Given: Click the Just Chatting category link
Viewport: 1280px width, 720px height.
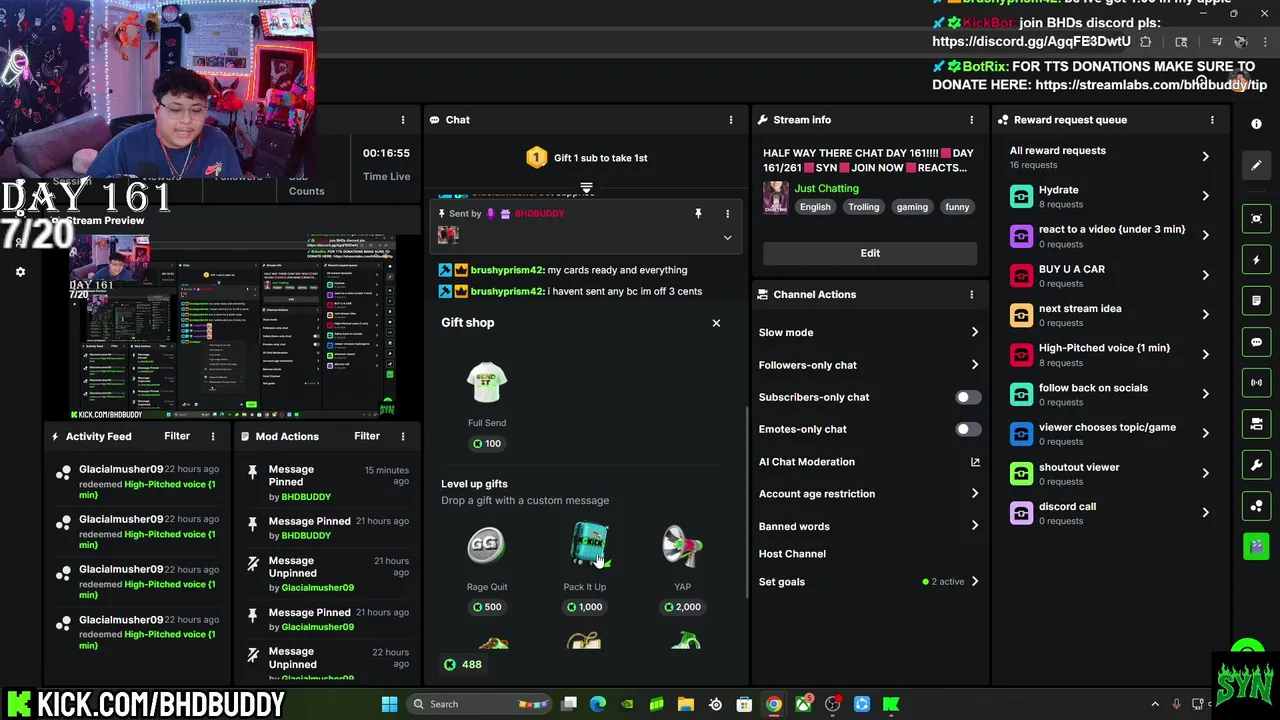Looking at the screenshot, I should (826, 188).
